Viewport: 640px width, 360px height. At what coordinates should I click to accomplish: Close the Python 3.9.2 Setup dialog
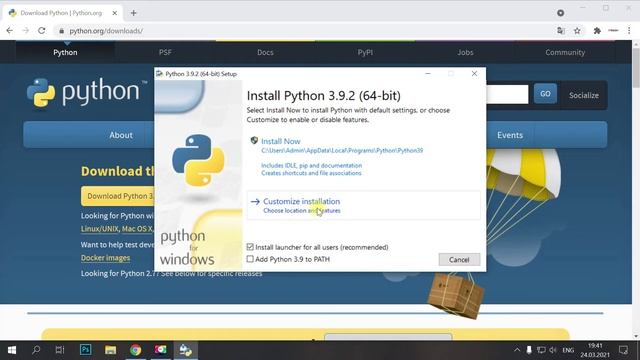coord(474,73)
